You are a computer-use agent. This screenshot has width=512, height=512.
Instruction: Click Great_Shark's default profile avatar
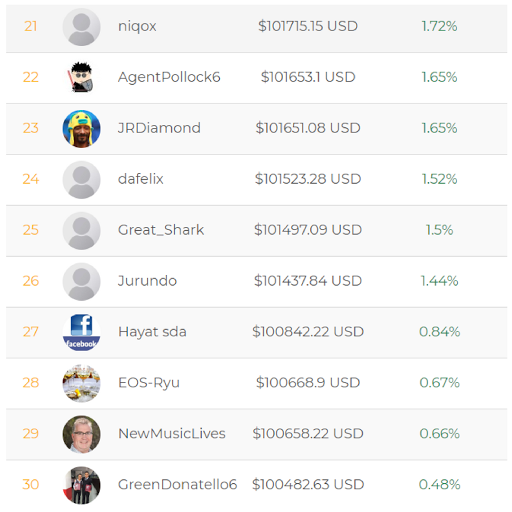(x=81, y=231)
